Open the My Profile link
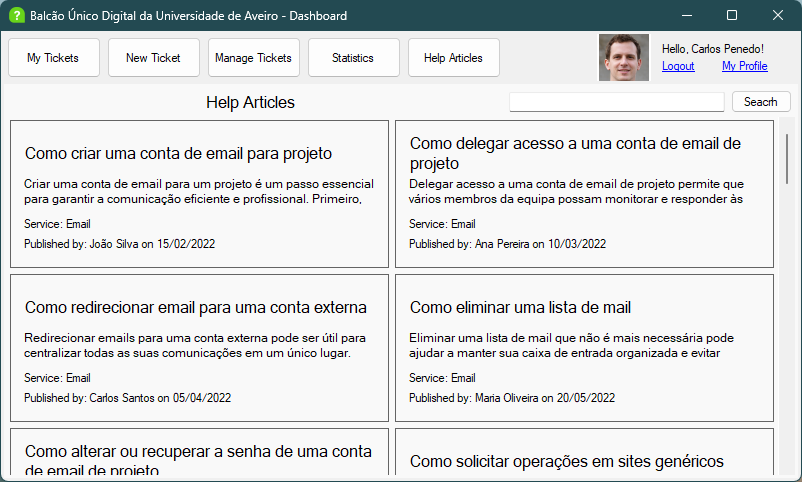The image size is (802, 482). click(744, 66)
